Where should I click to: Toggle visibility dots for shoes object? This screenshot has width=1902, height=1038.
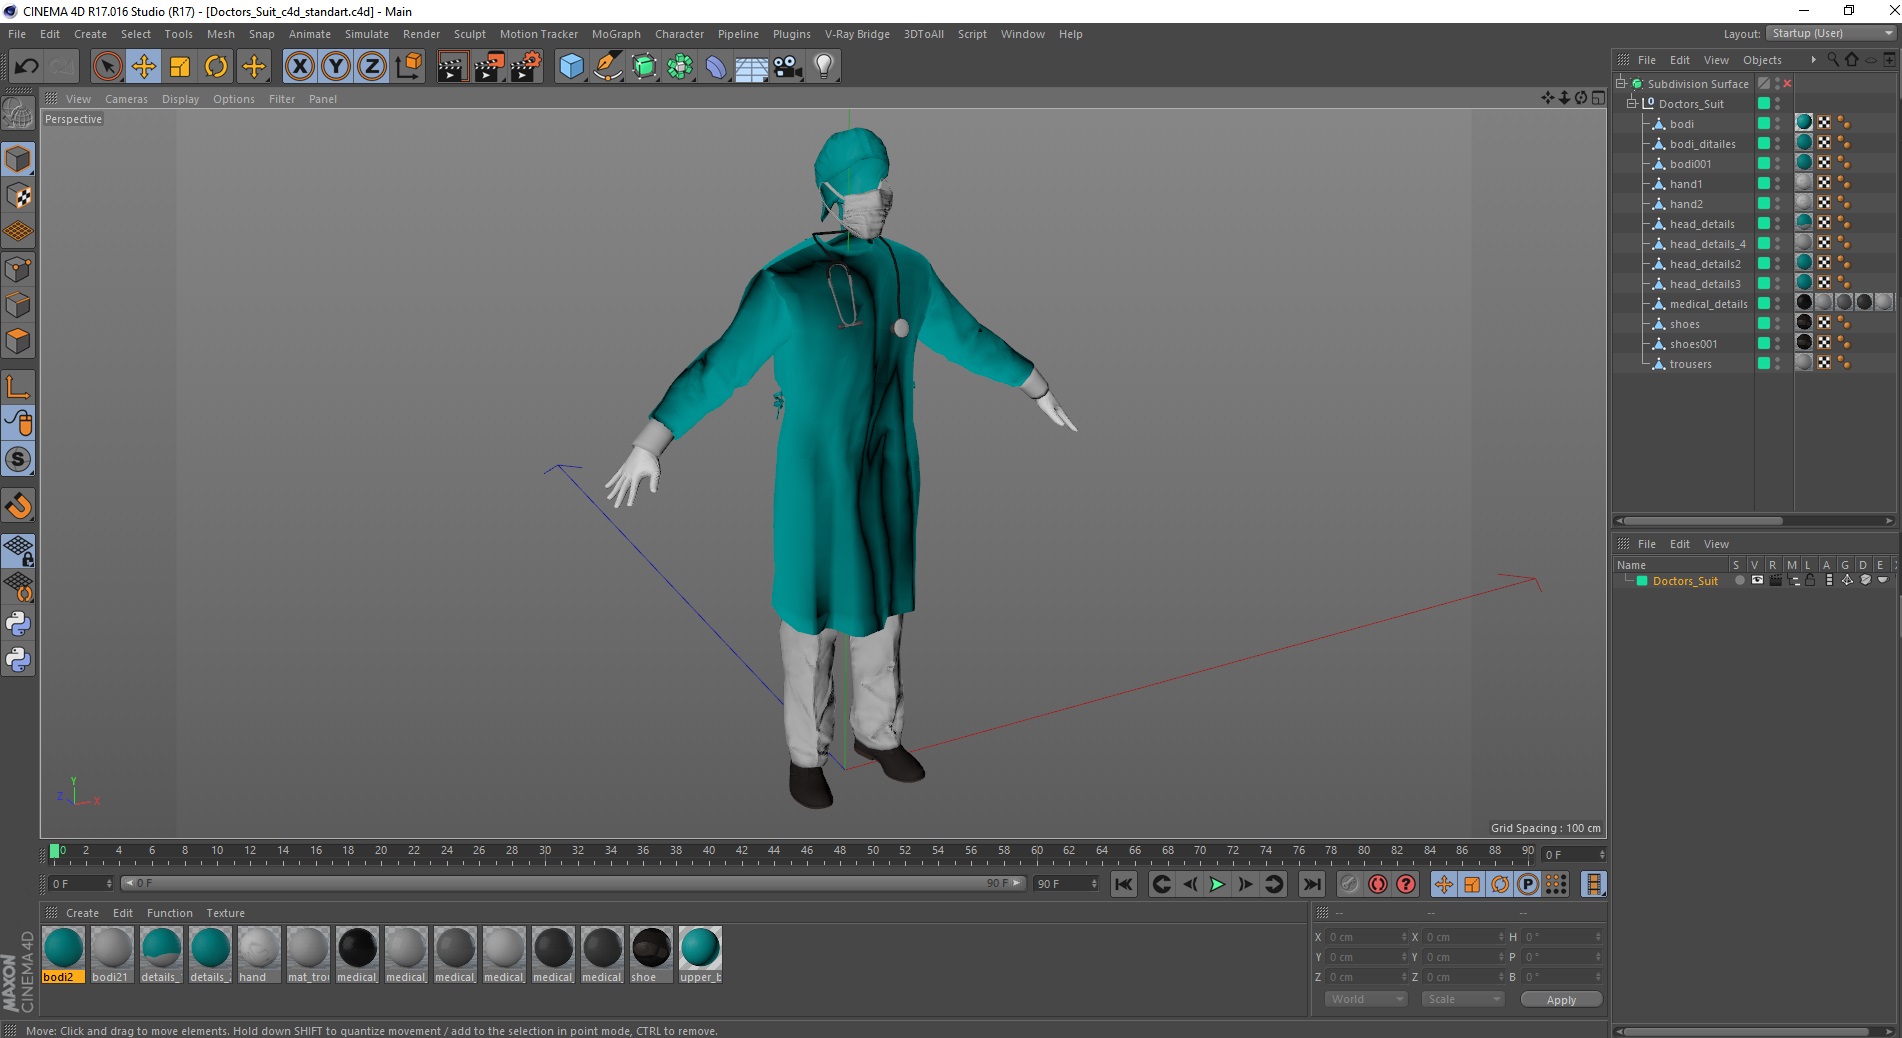tap(1777, 324)
